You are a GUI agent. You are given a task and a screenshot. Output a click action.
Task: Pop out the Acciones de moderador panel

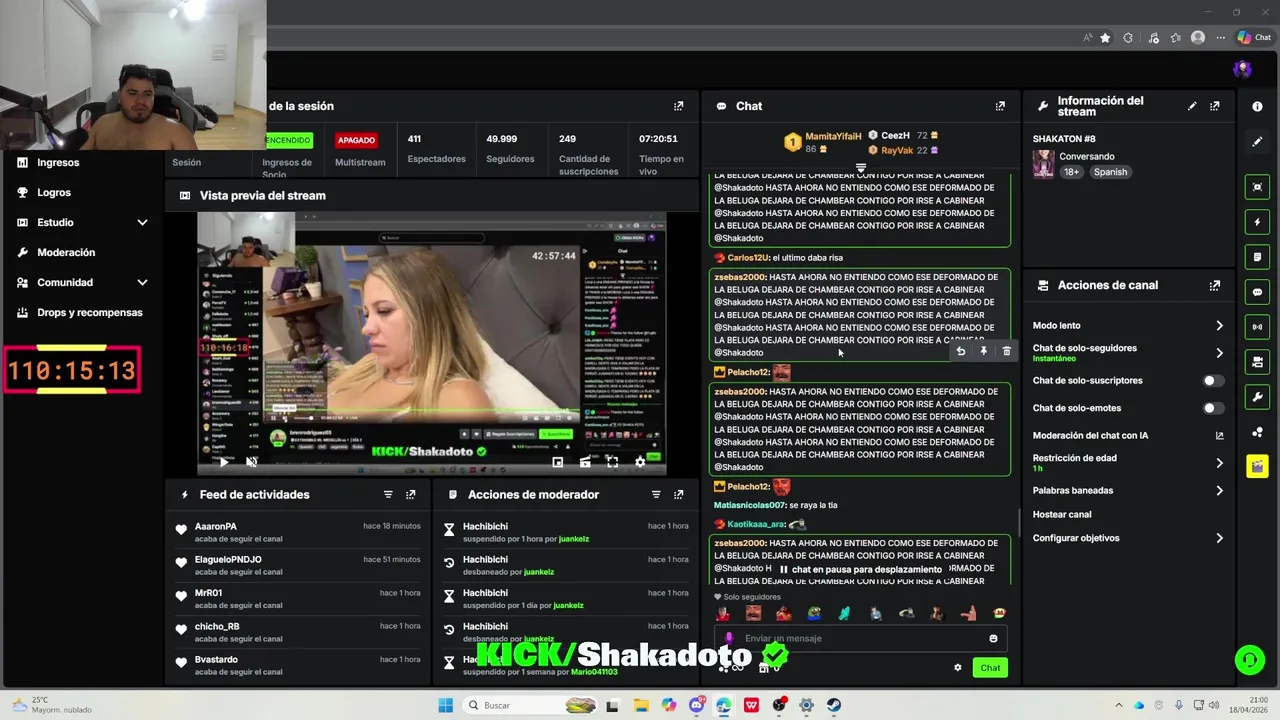click(679, 495)
